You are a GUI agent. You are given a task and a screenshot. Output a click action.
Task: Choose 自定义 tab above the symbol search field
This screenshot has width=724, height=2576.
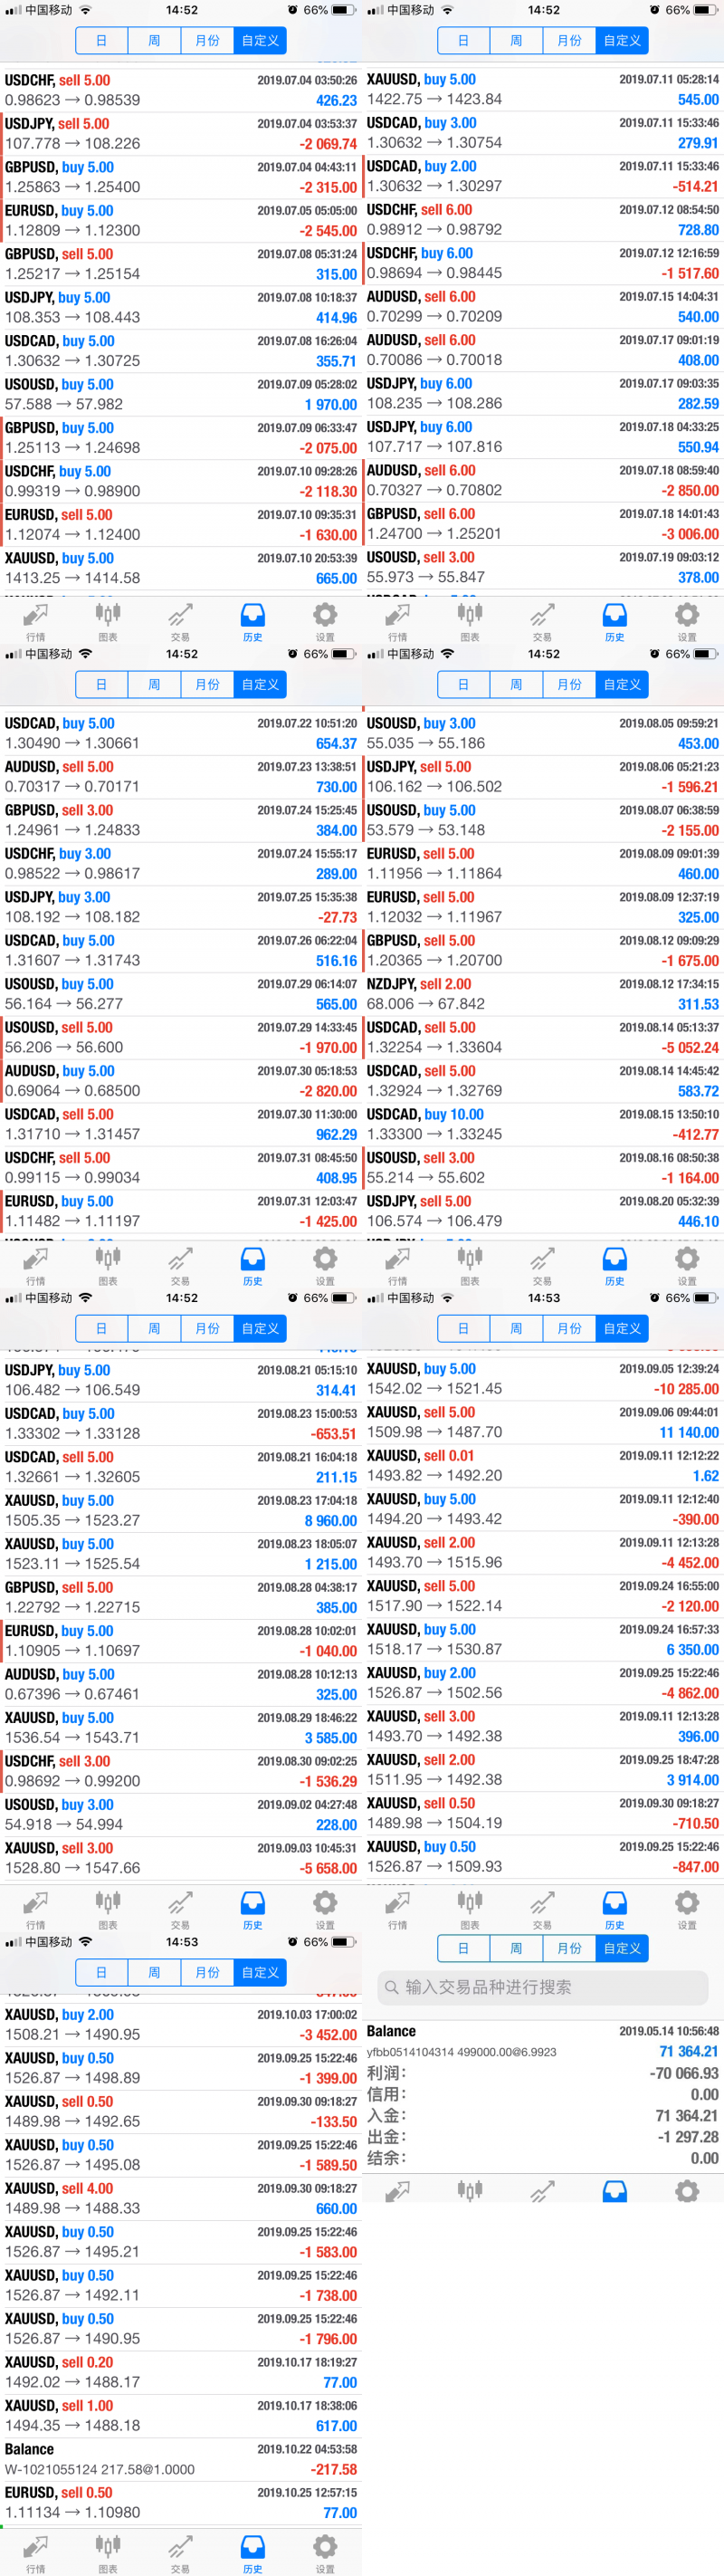(622, 1948)
